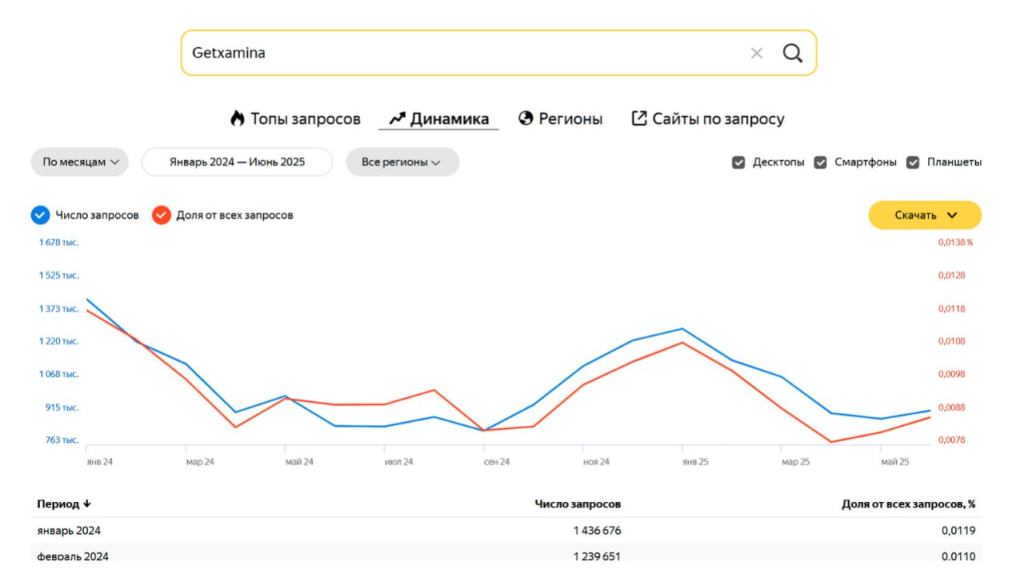Uncheck the Десктопы checkbox
1024x570 pixels.
(x=739, y=162)
